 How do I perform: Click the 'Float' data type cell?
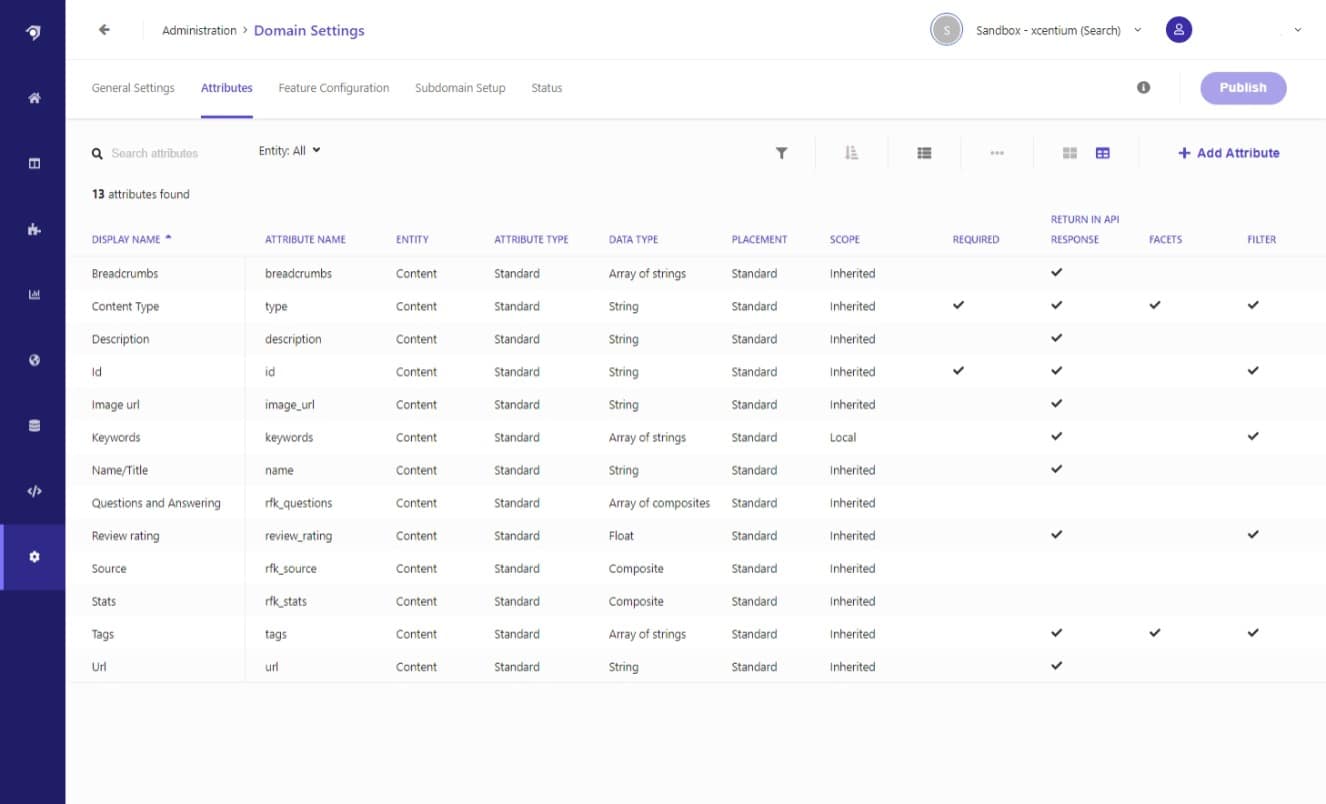[621, 536]
